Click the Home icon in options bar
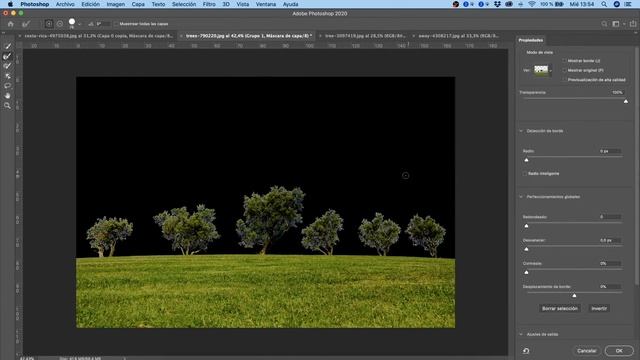 coord(11,24)
